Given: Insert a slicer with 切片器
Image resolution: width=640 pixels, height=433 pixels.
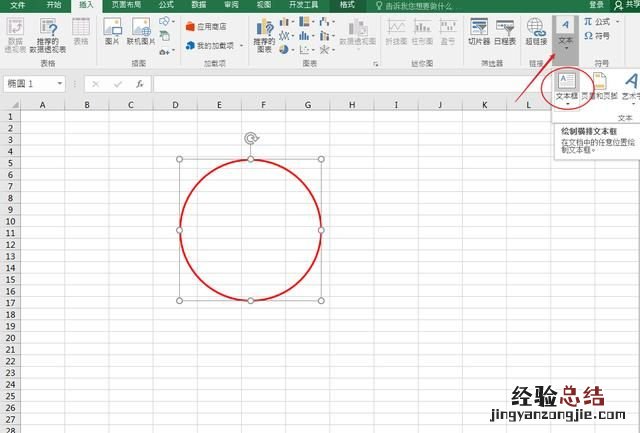Looking at the screenshot, I should click(479, 31).
